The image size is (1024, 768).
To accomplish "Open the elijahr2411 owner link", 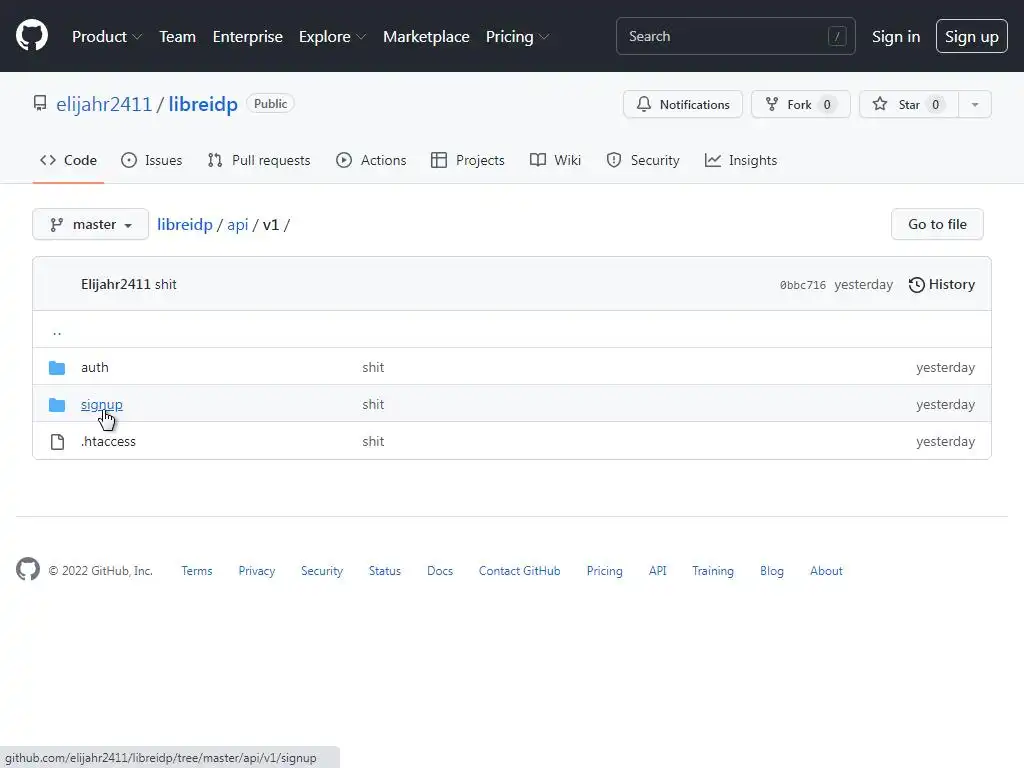I will [x=104, y=104].
